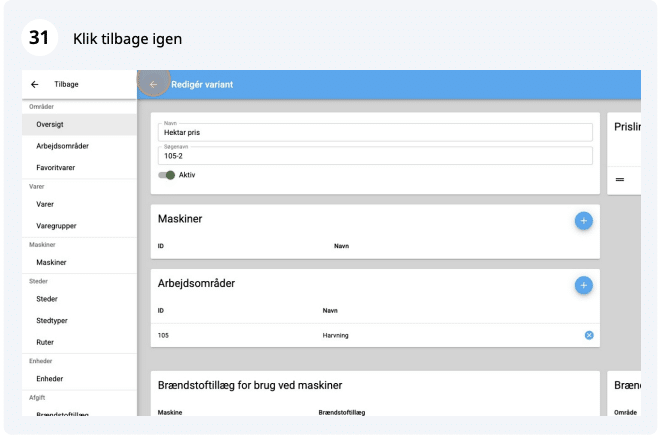The width and height of the screenshot is (659, 441).
Task: Go to Varer in the sidebar
Action: (x=45, y=204)
